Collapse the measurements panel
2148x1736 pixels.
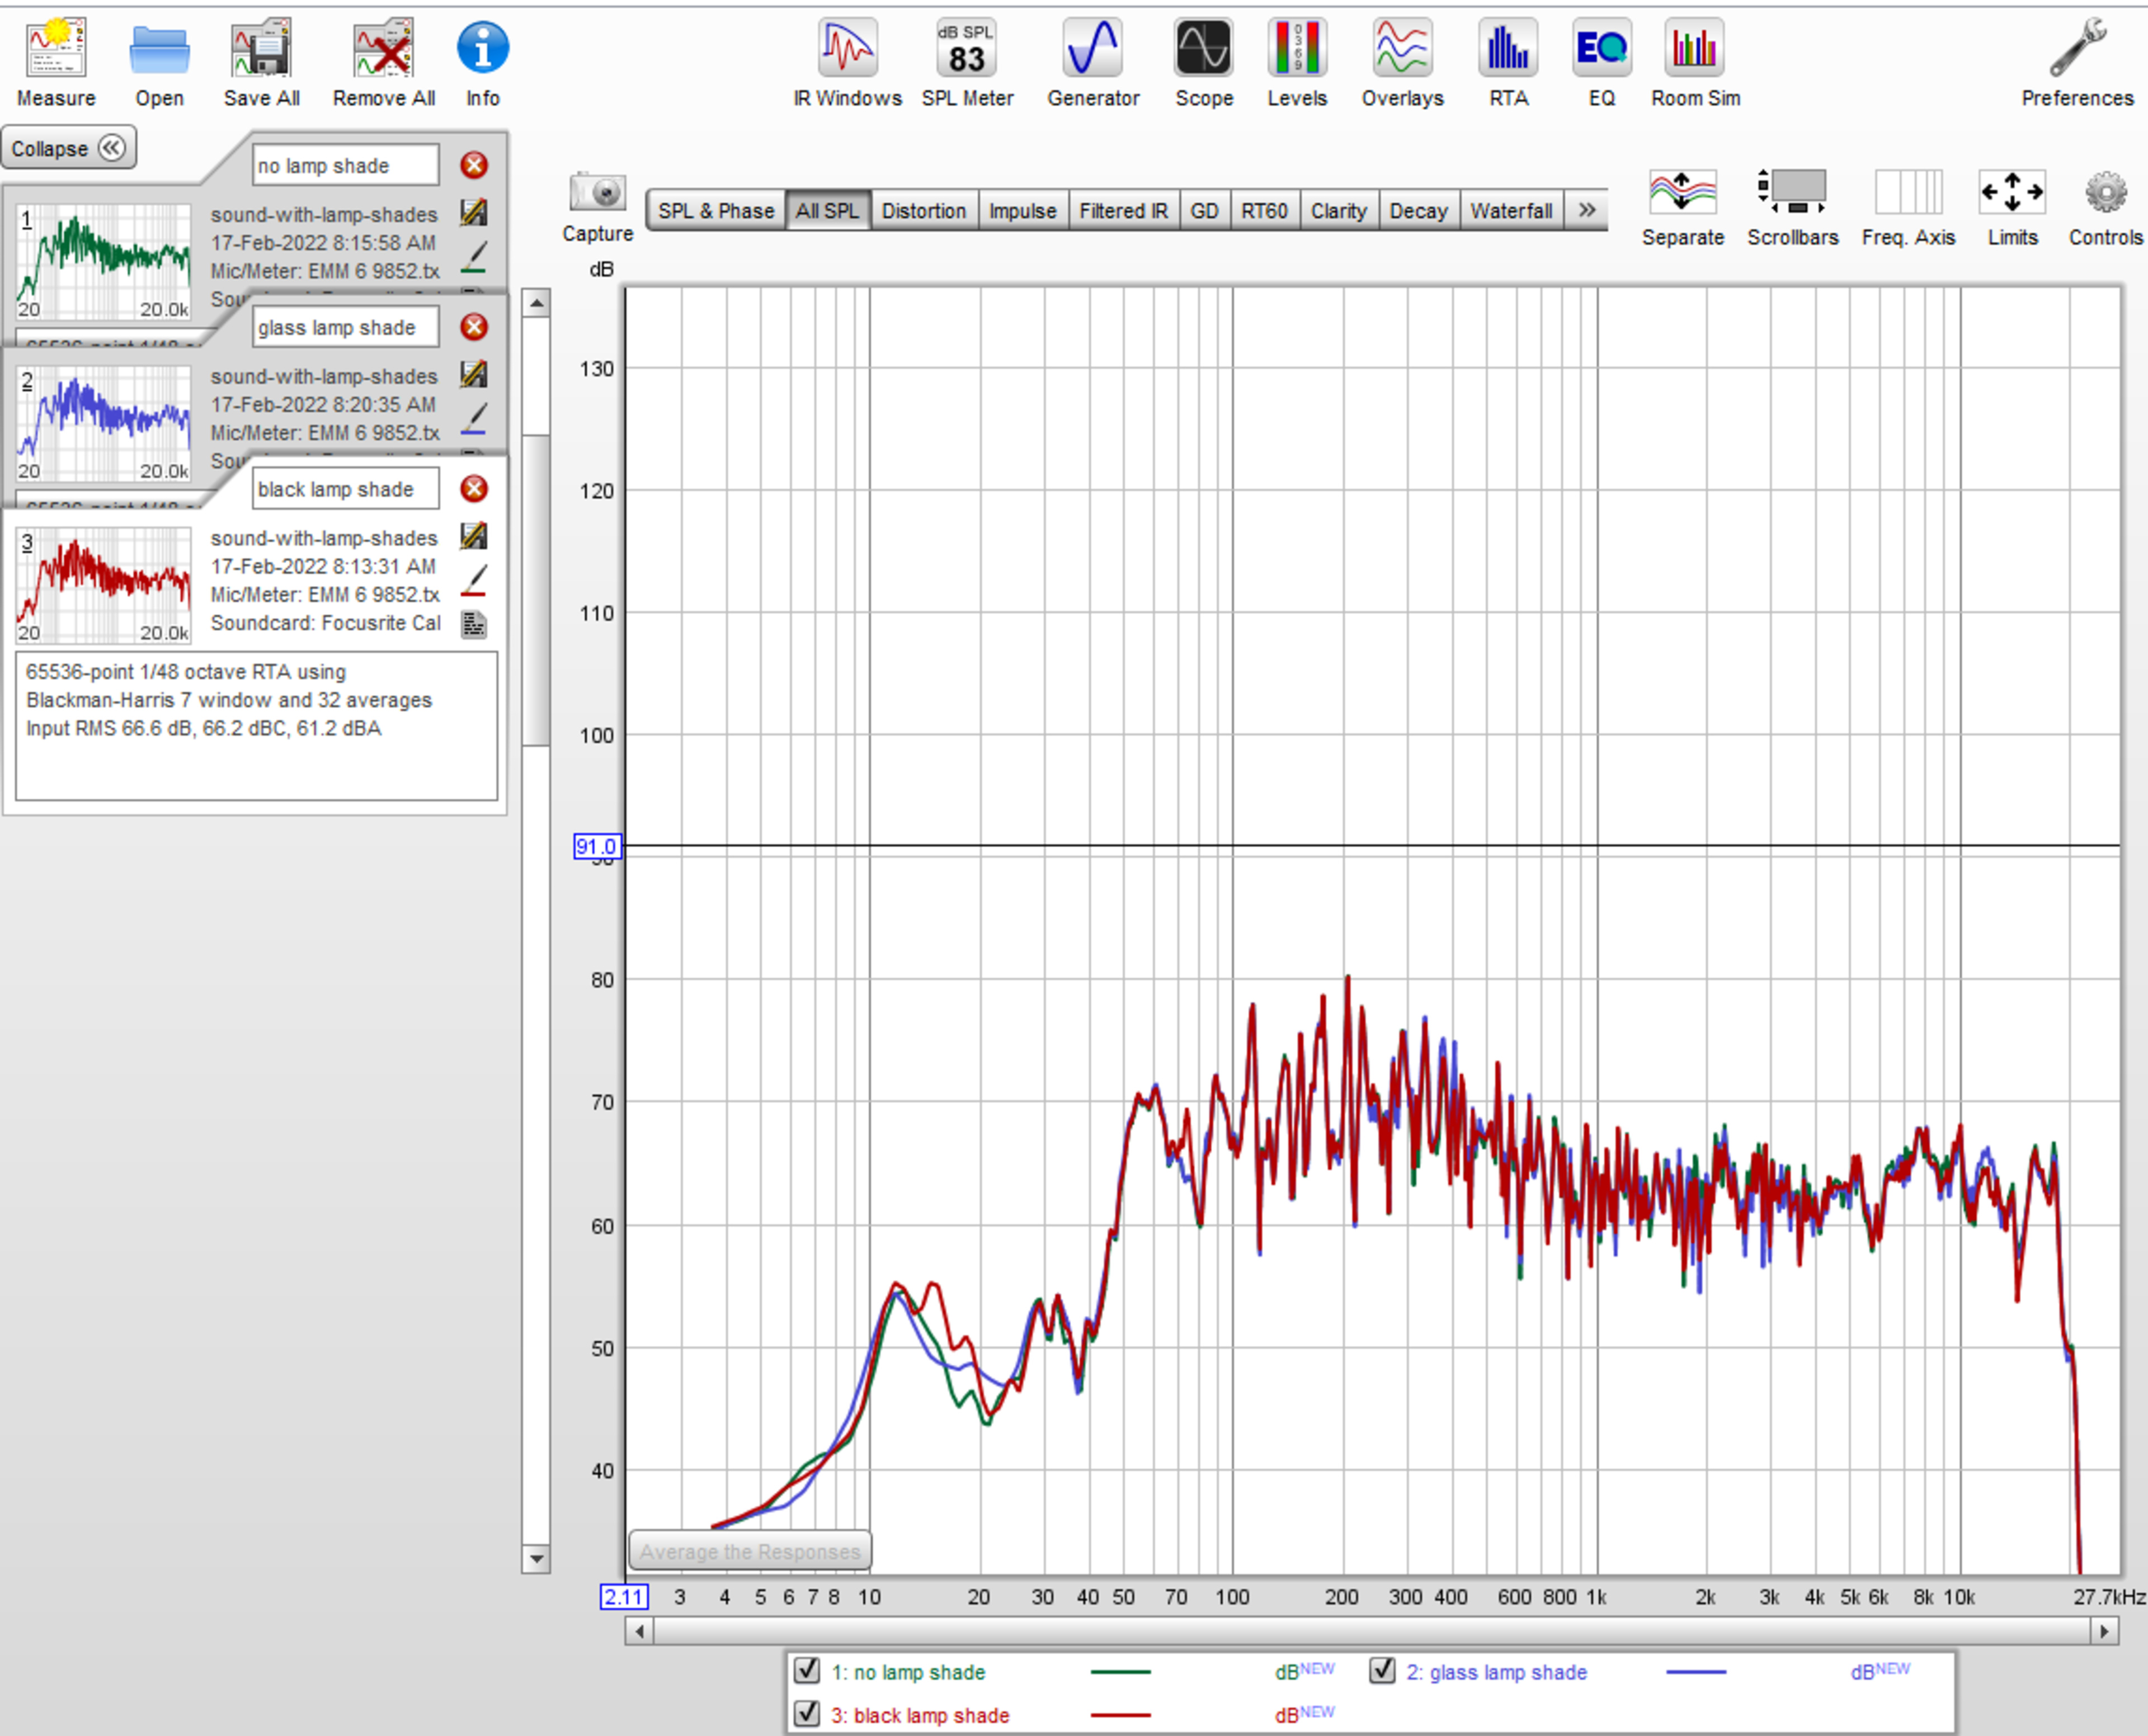coord(68,148)
